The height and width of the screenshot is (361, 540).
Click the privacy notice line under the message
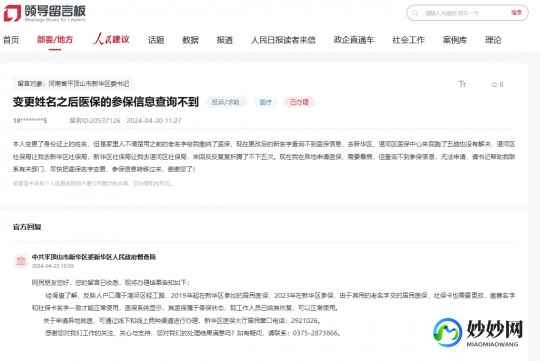[92, 183]
